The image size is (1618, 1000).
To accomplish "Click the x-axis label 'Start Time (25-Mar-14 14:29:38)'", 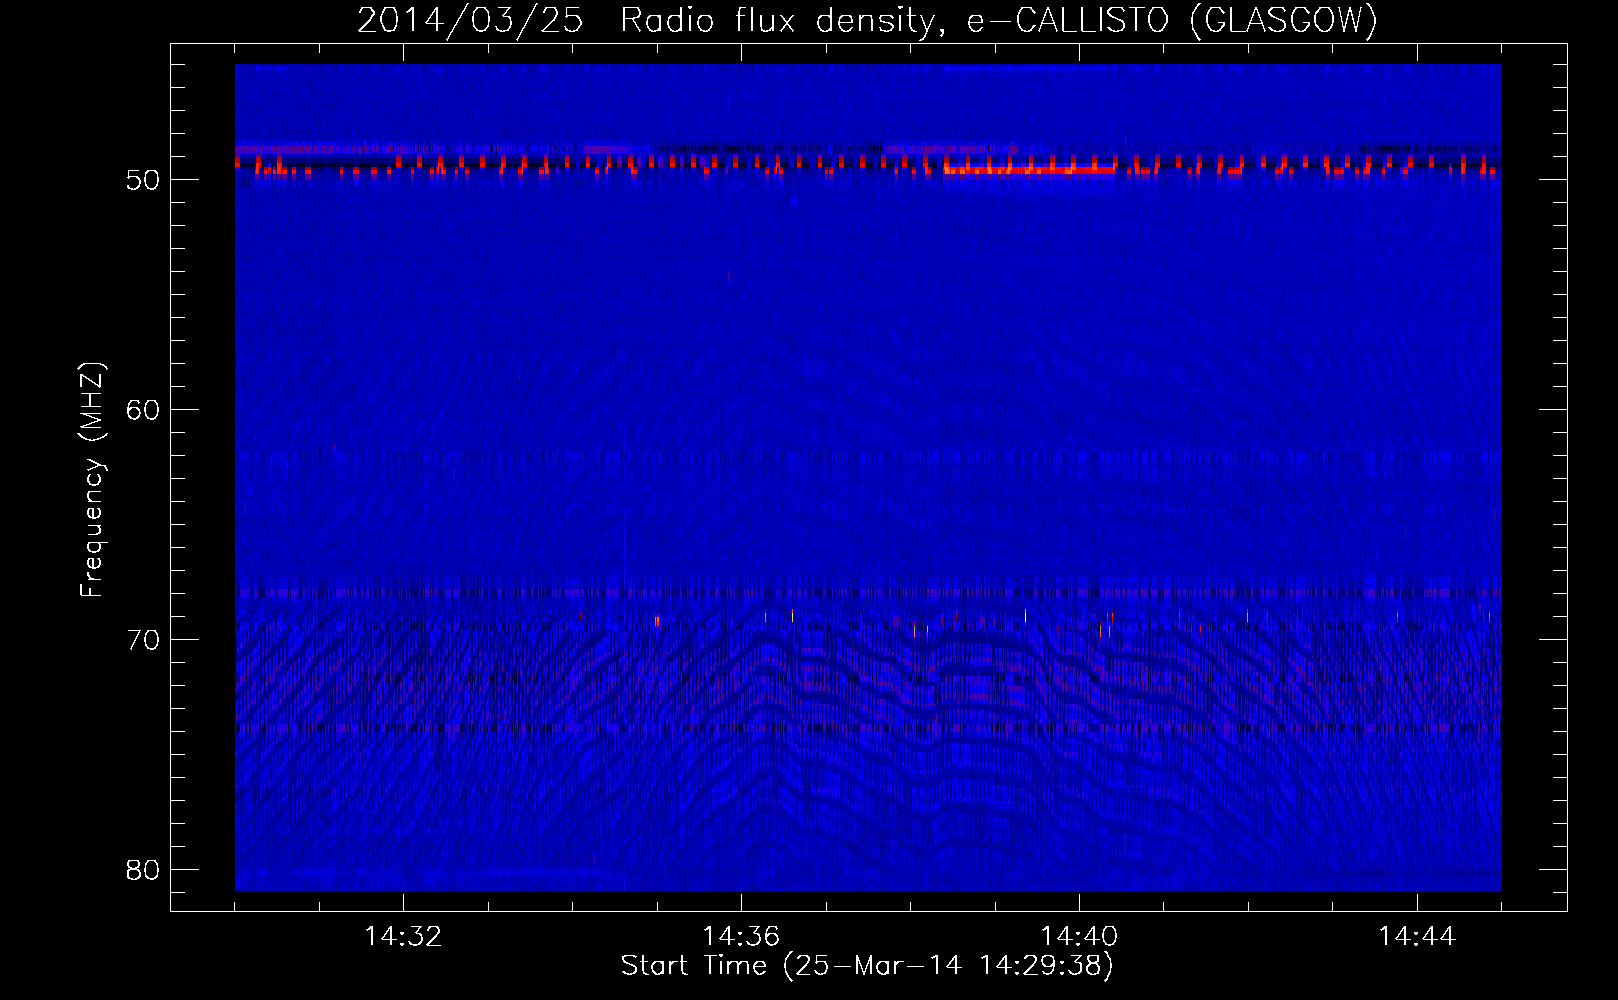I will [x=867, y=966].
